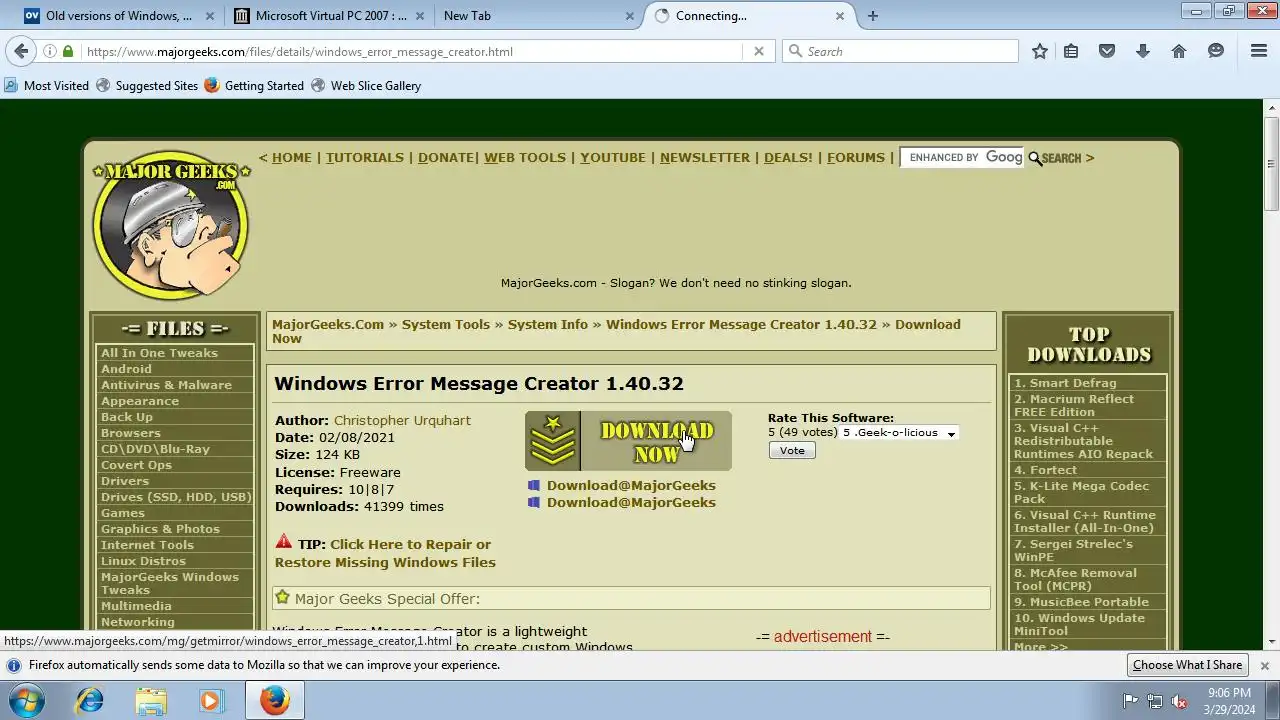Click the Enhanced by Google search box
1280x720 pixels.
pos(962,157)
